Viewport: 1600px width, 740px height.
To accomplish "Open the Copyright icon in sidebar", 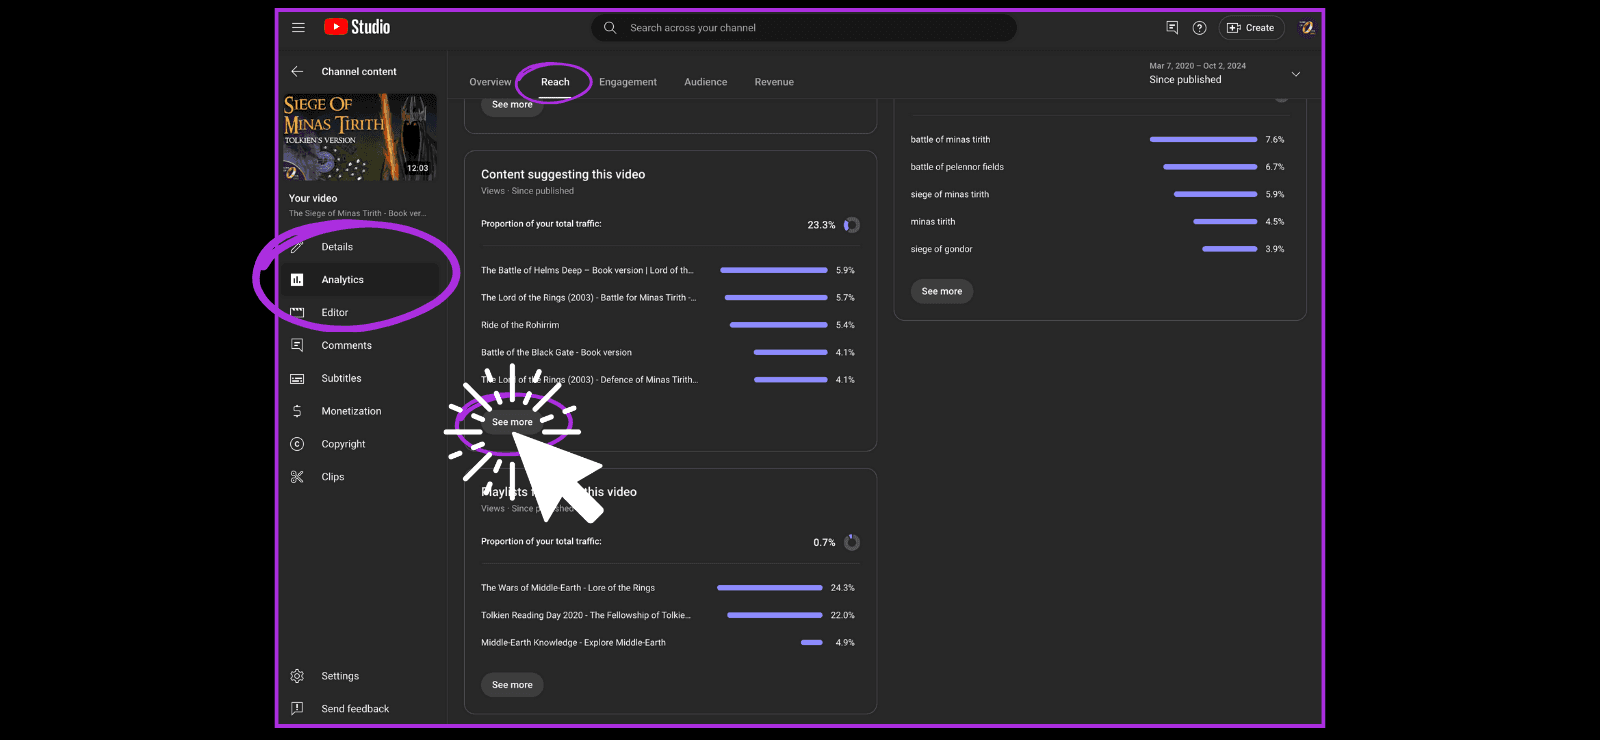I will point(297,444).
